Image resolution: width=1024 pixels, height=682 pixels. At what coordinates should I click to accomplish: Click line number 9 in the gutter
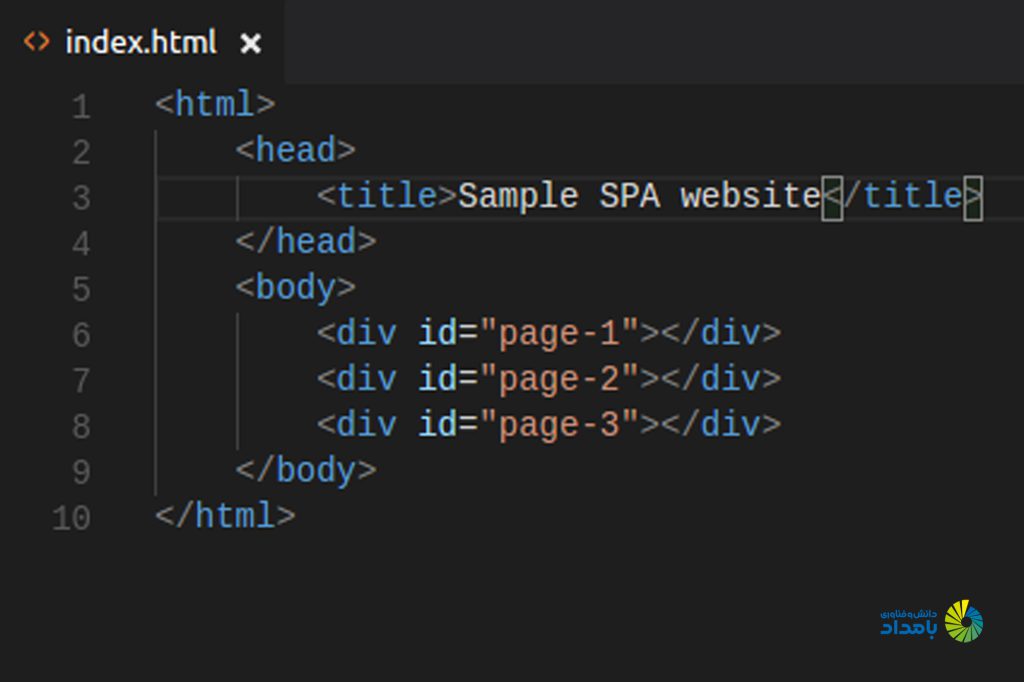[x=81, y=472]
